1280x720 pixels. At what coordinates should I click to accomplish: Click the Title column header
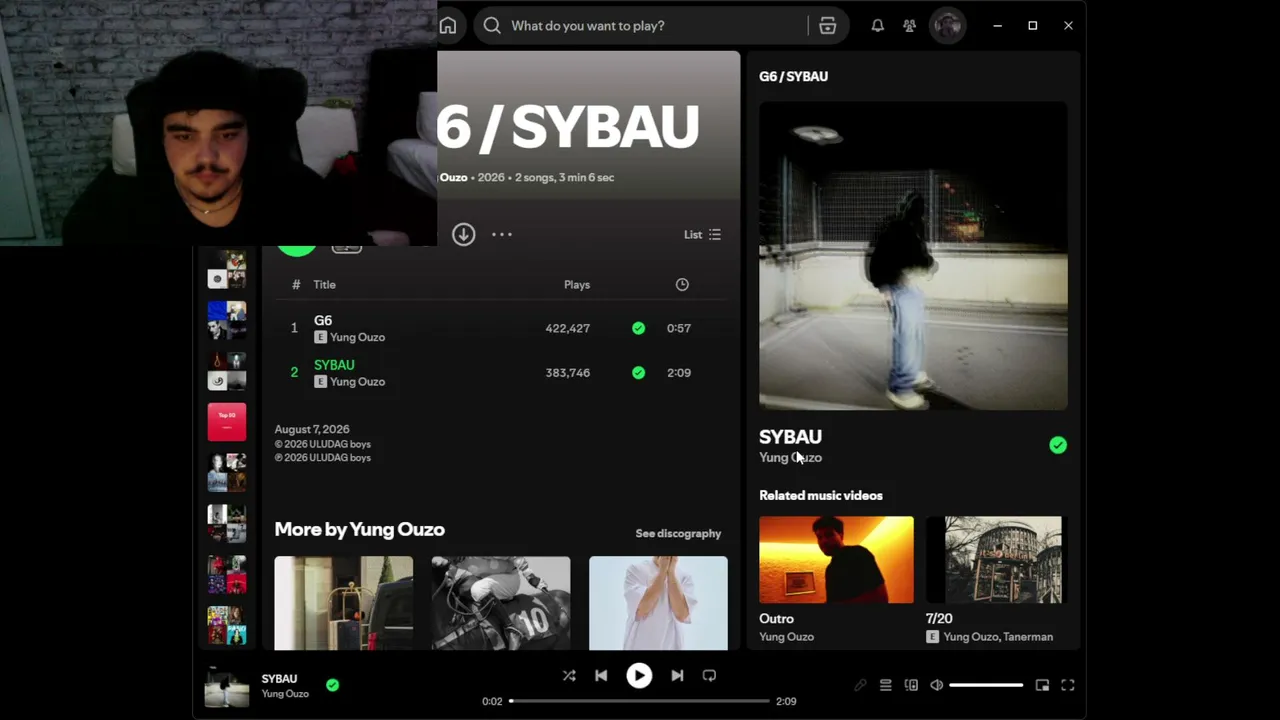pyautogui.click(x=324, y=285)
